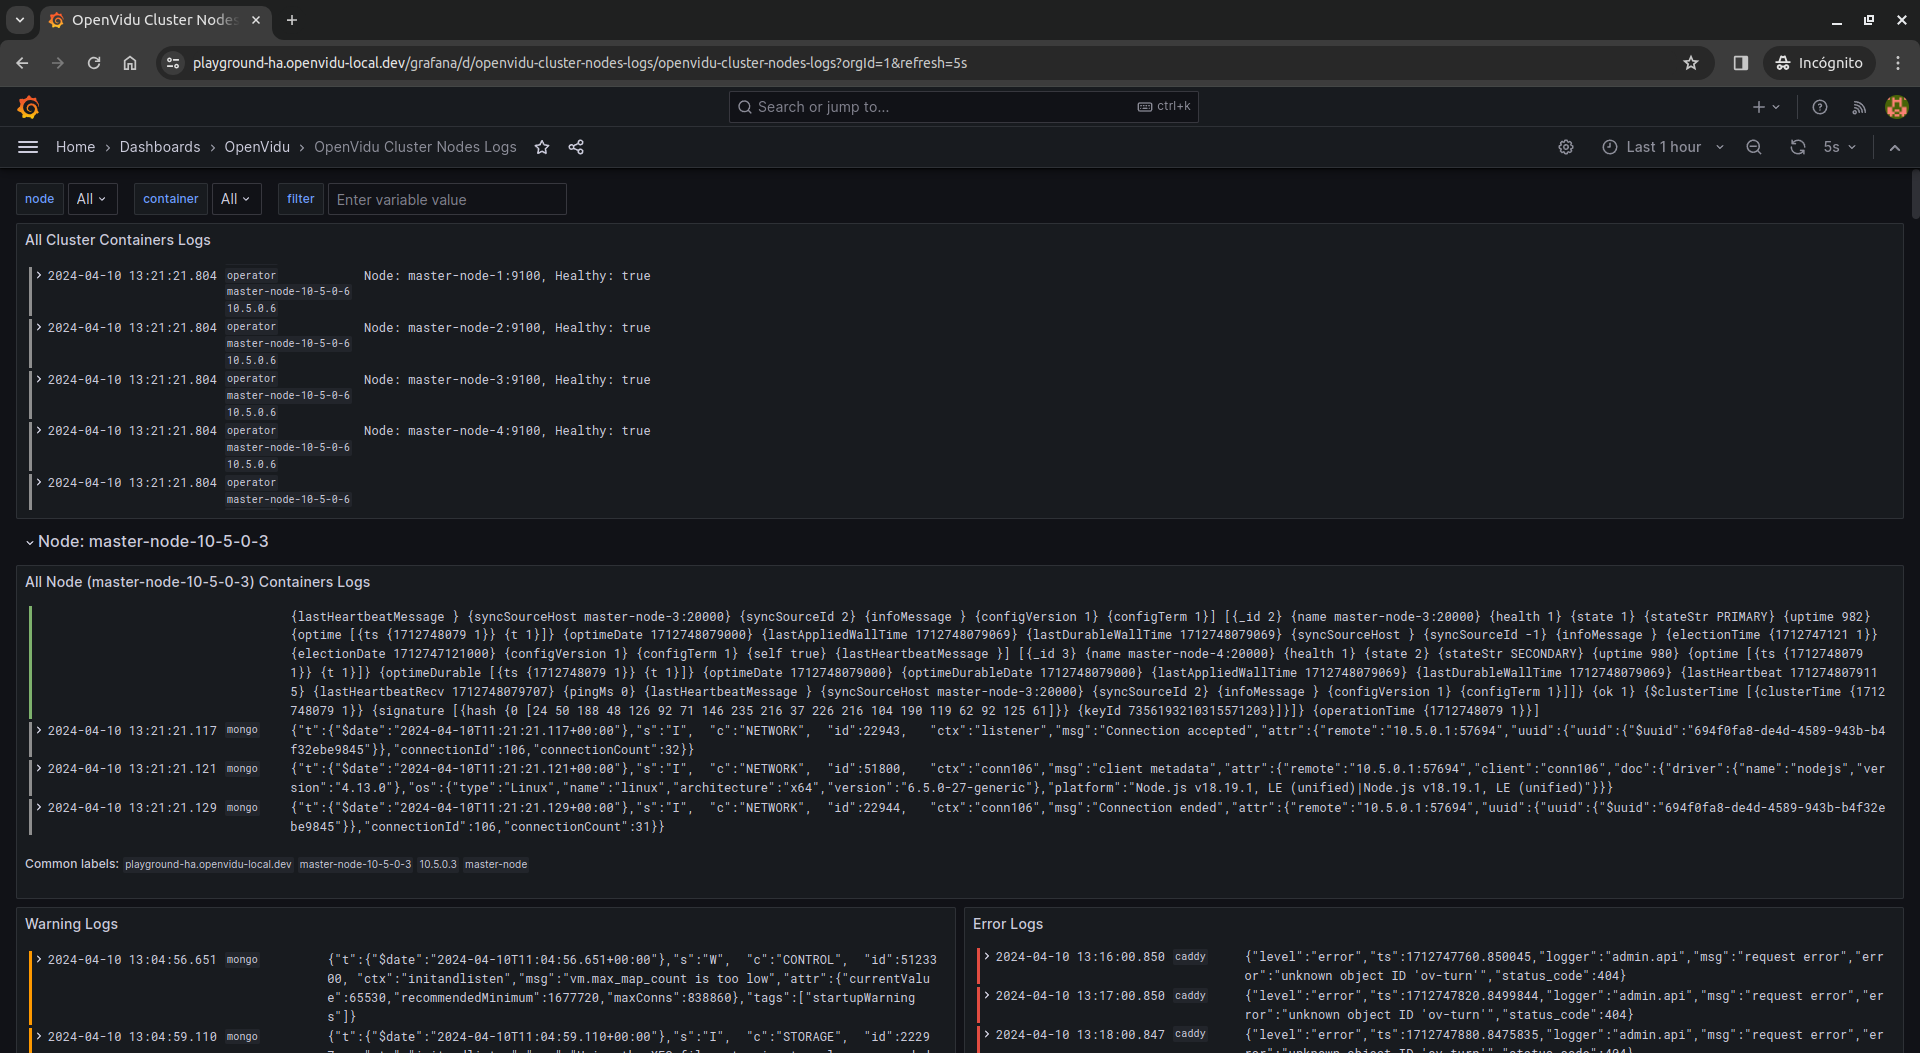Zoom out the dashboard time range
Screen dimensions: 1920x1053
pyautogui.click(x=1754, y=147)
